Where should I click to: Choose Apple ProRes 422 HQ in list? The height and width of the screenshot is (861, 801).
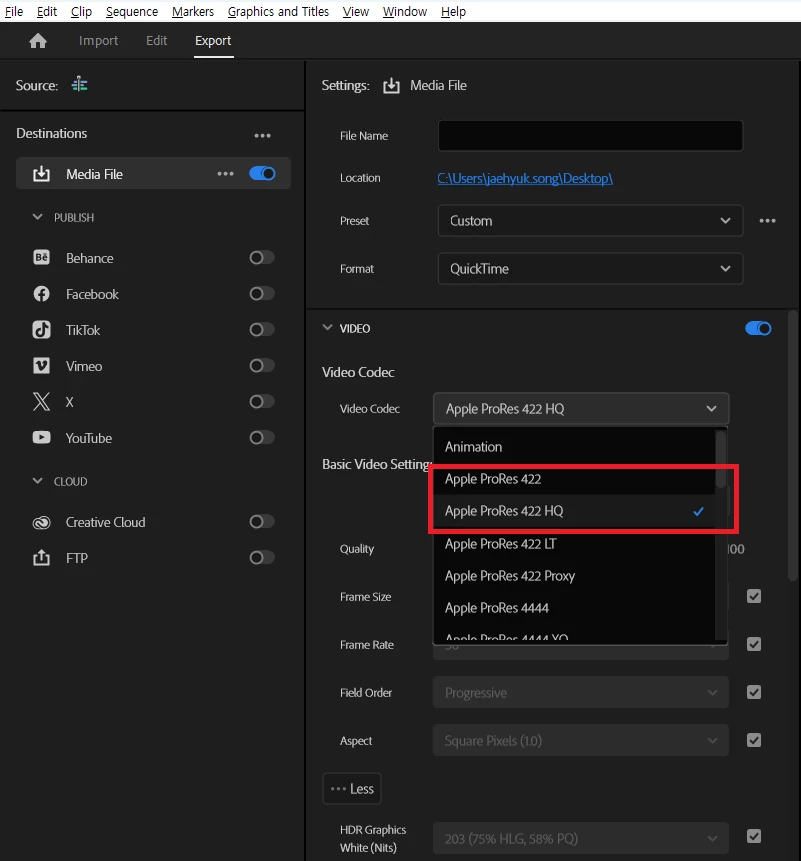click(574, 511)
